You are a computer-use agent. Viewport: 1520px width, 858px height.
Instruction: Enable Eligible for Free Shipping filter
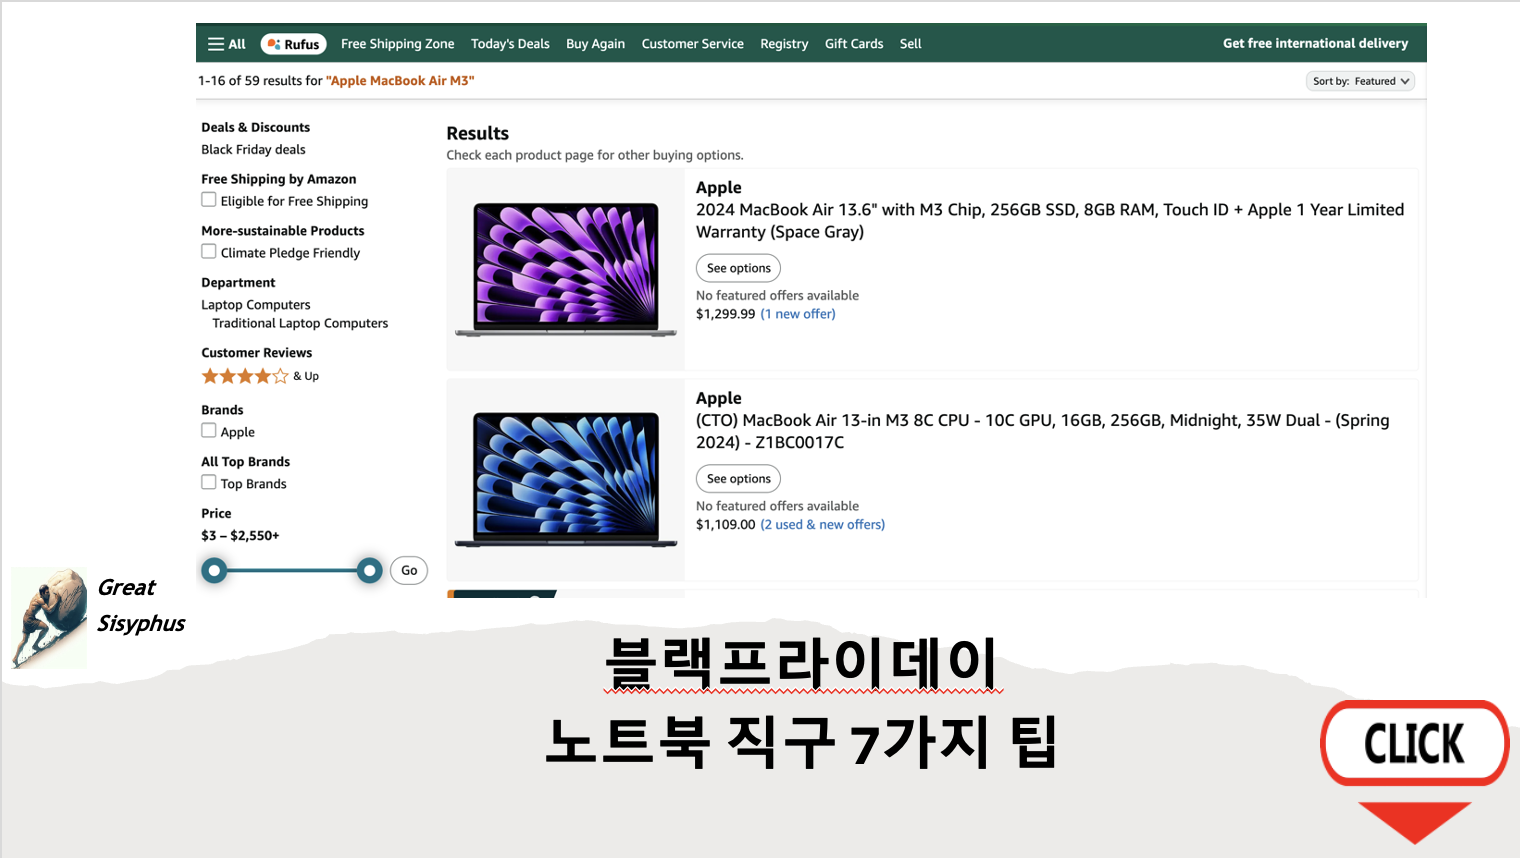(x=209, y=199)
